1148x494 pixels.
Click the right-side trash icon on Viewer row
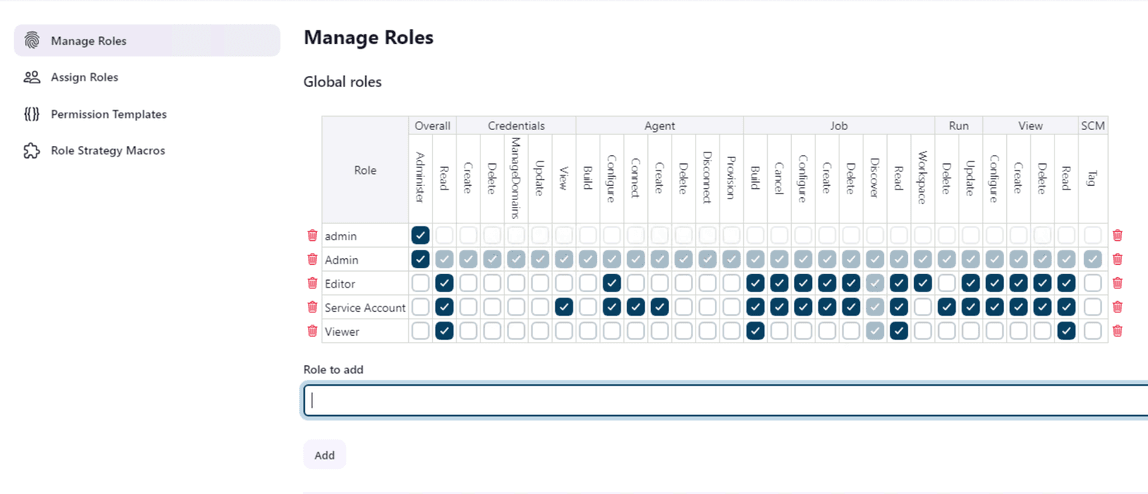click(1117, 331)
